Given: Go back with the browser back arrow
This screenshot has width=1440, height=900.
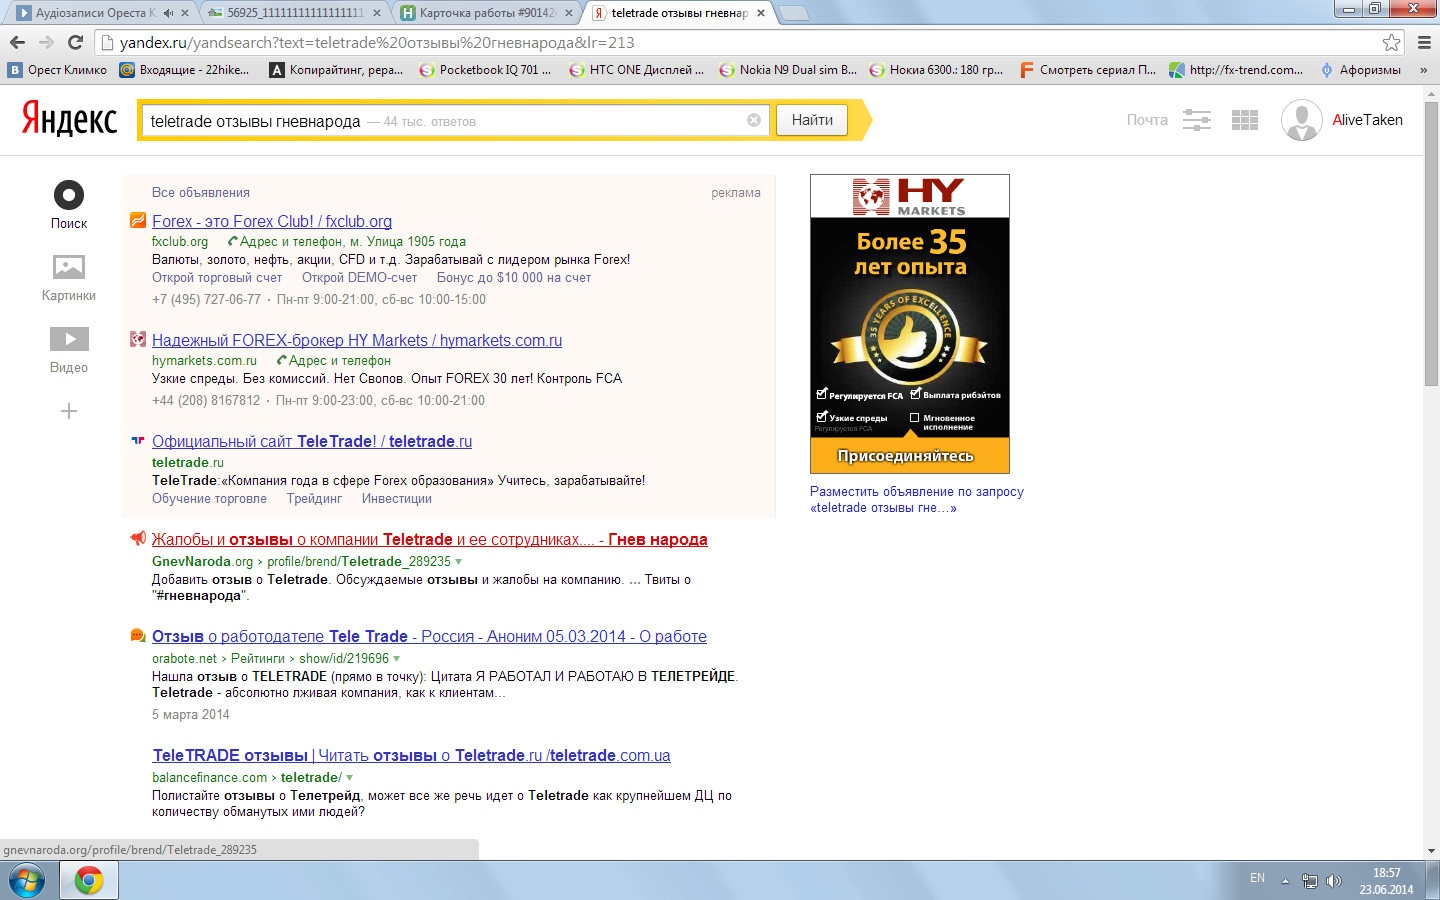Looking at the screenshot, I should coord(17,42).
